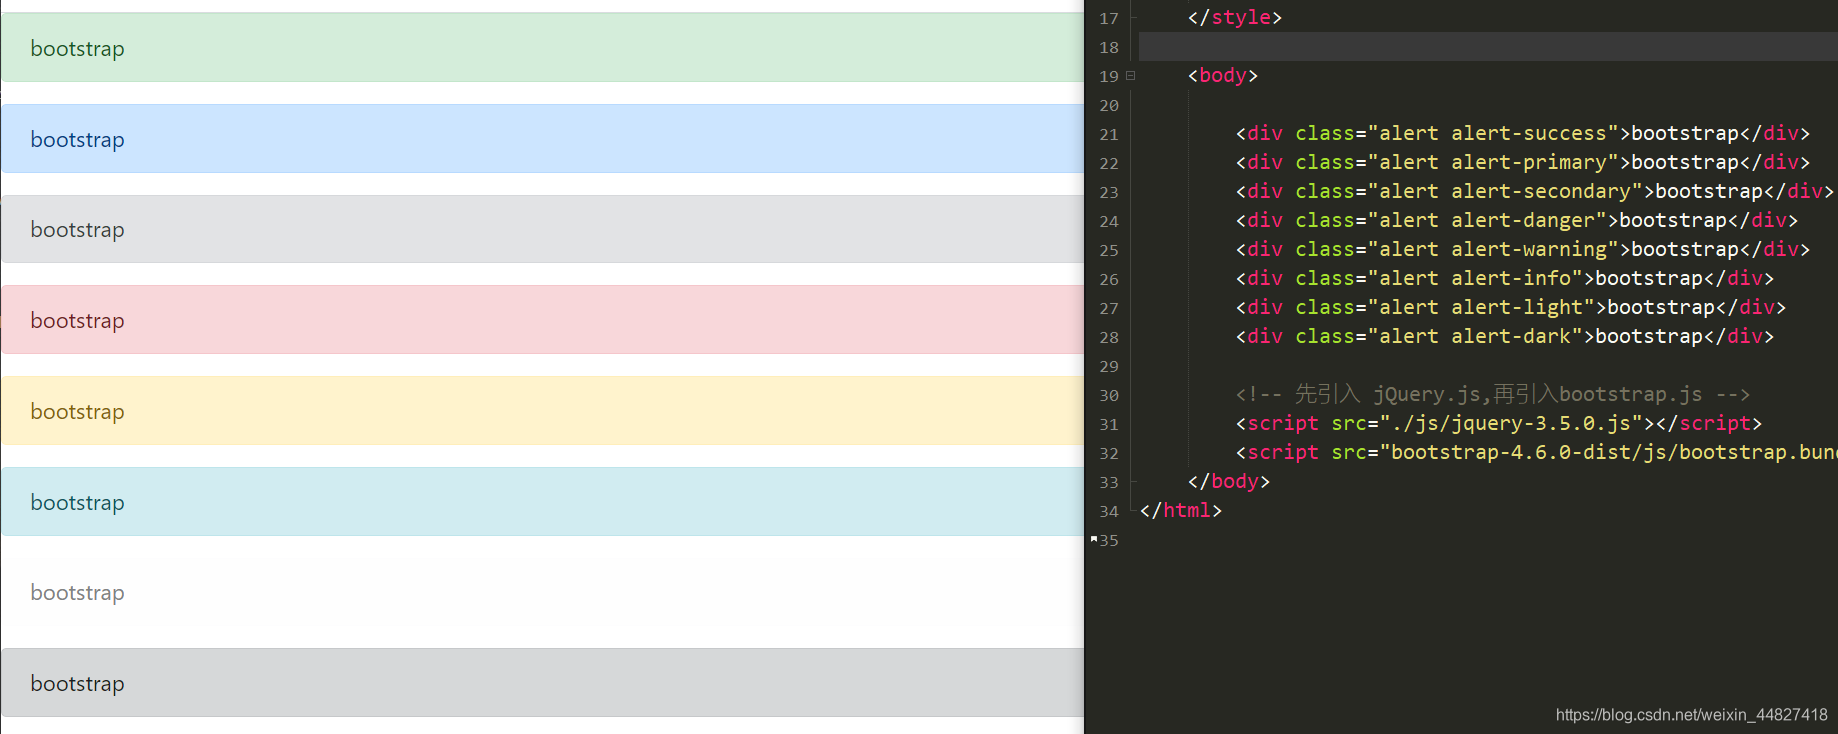Select line number 29 in the gutter
This screenshot has width=1838, height=734.
[x=1109, y=366]
